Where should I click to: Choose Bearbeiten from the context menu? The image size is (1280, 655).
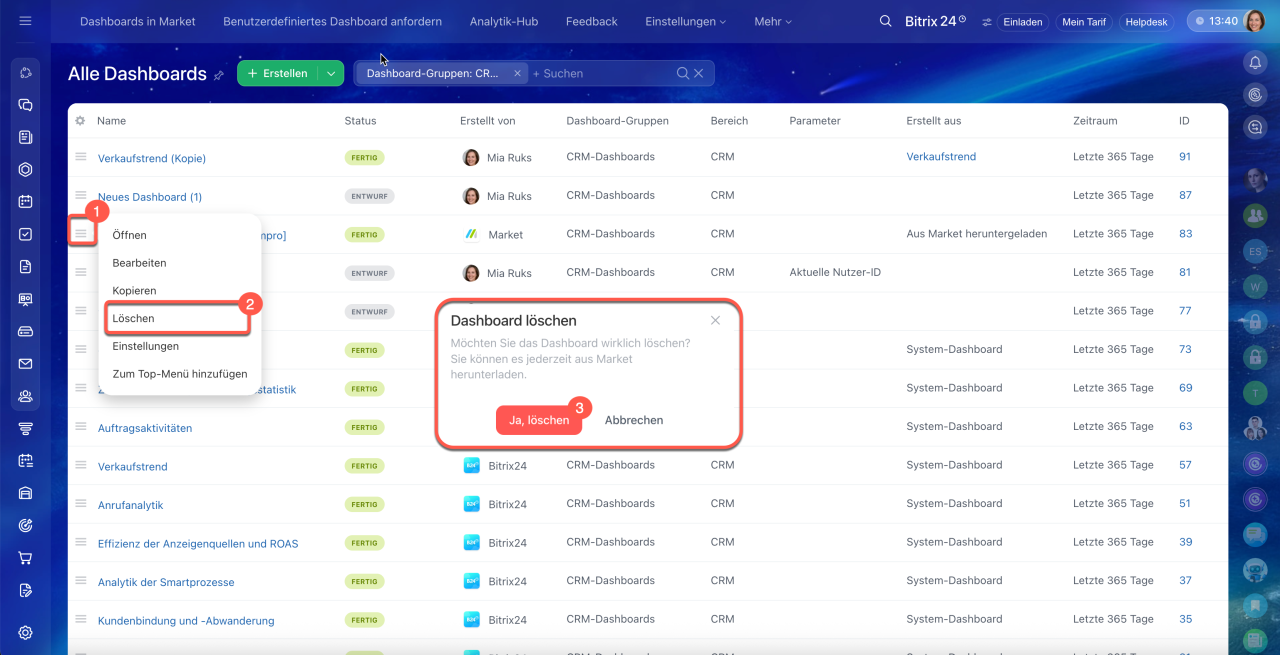click(139, 263)
